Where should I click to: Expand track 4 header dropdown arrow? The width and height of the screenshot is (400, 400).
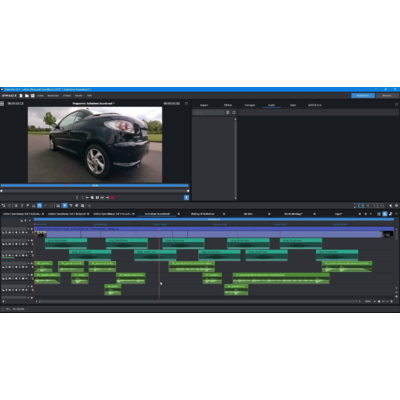(28, 263)
